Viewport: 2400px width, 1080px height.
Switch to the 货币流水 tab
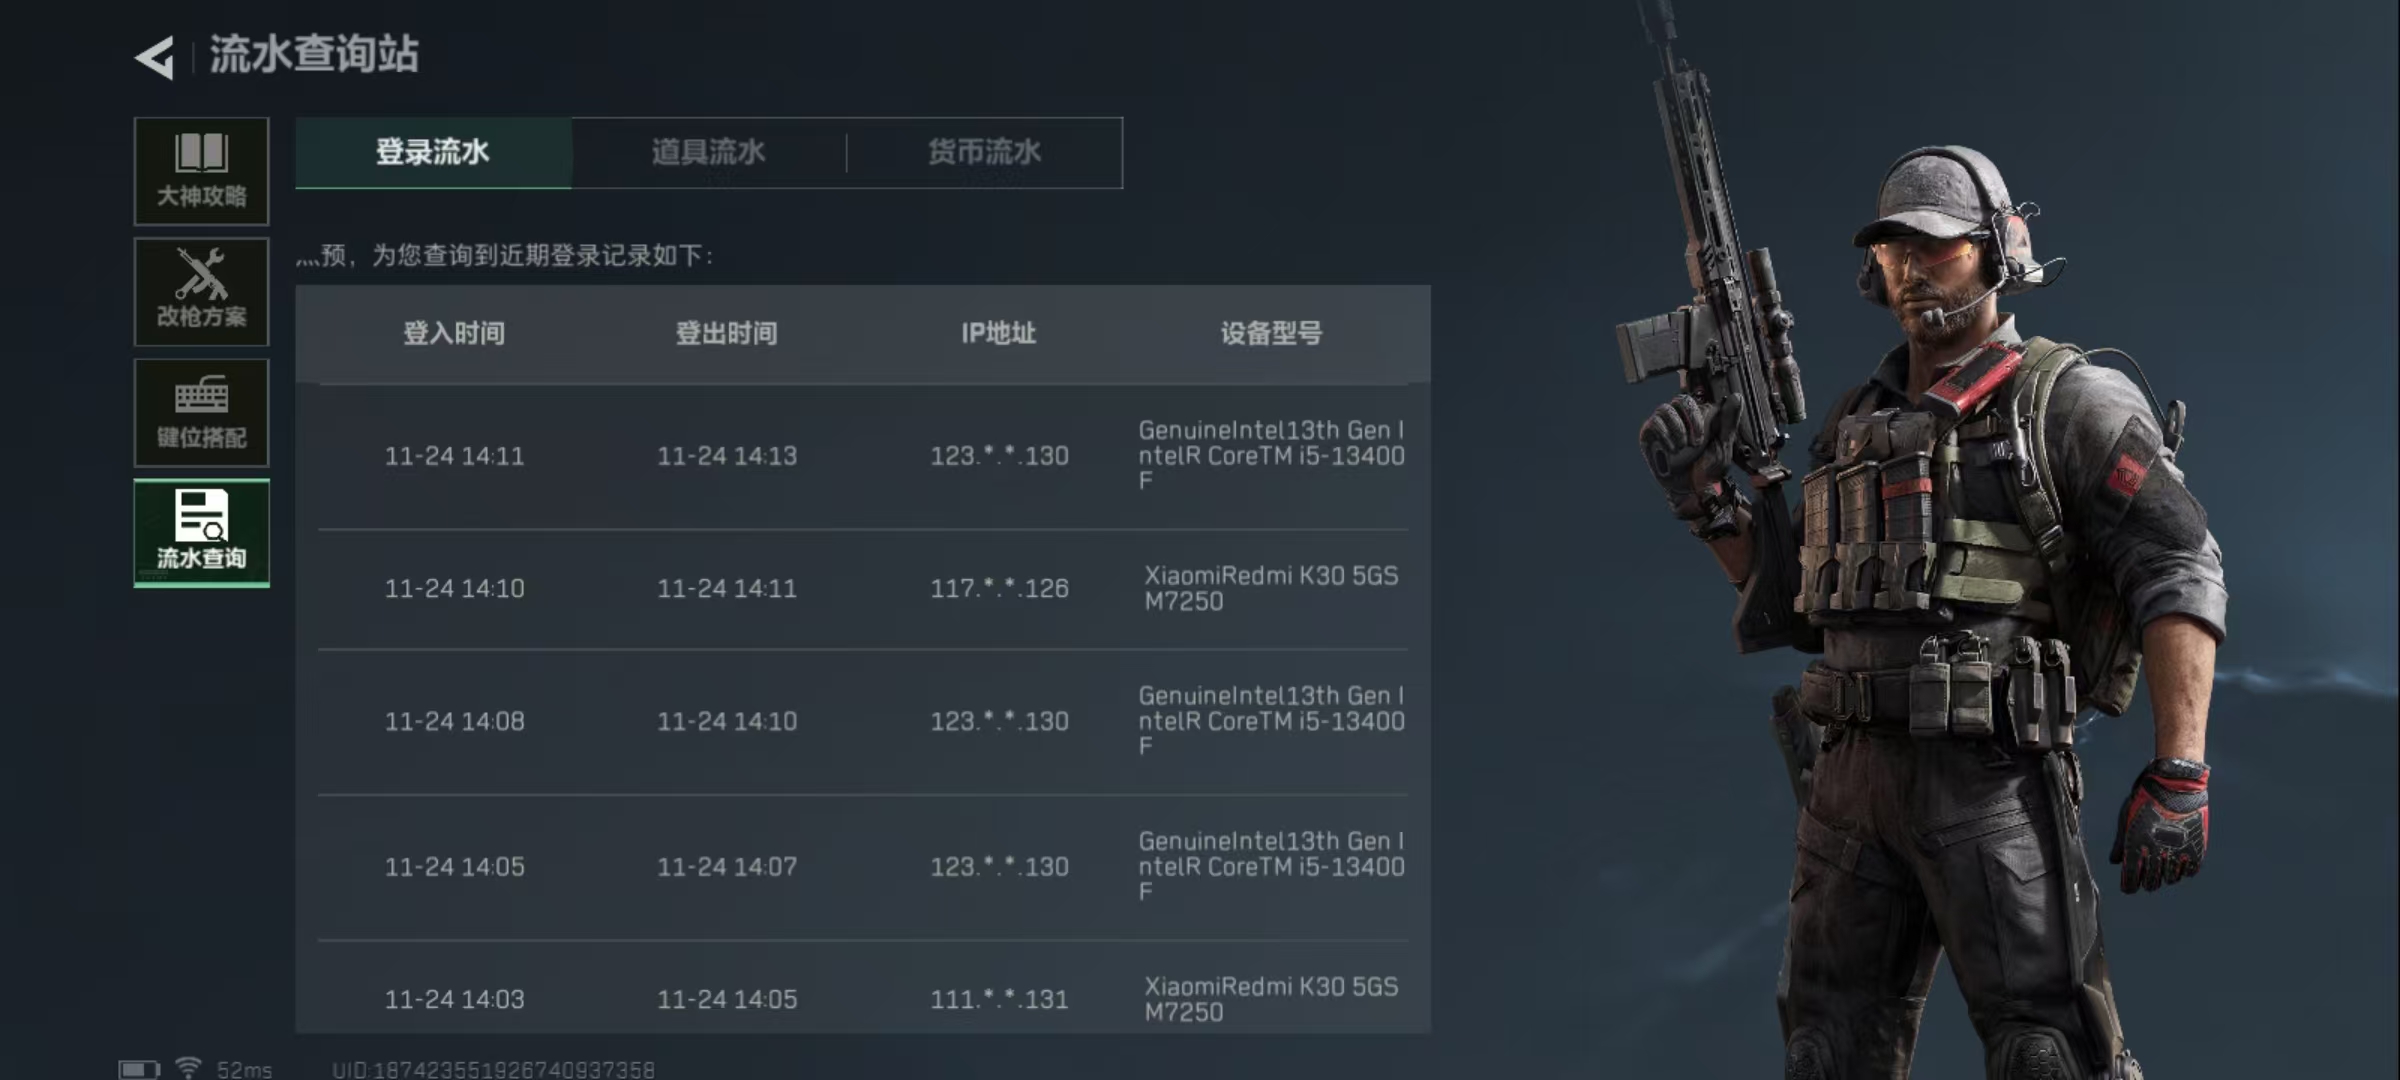(x=985, y=152)
